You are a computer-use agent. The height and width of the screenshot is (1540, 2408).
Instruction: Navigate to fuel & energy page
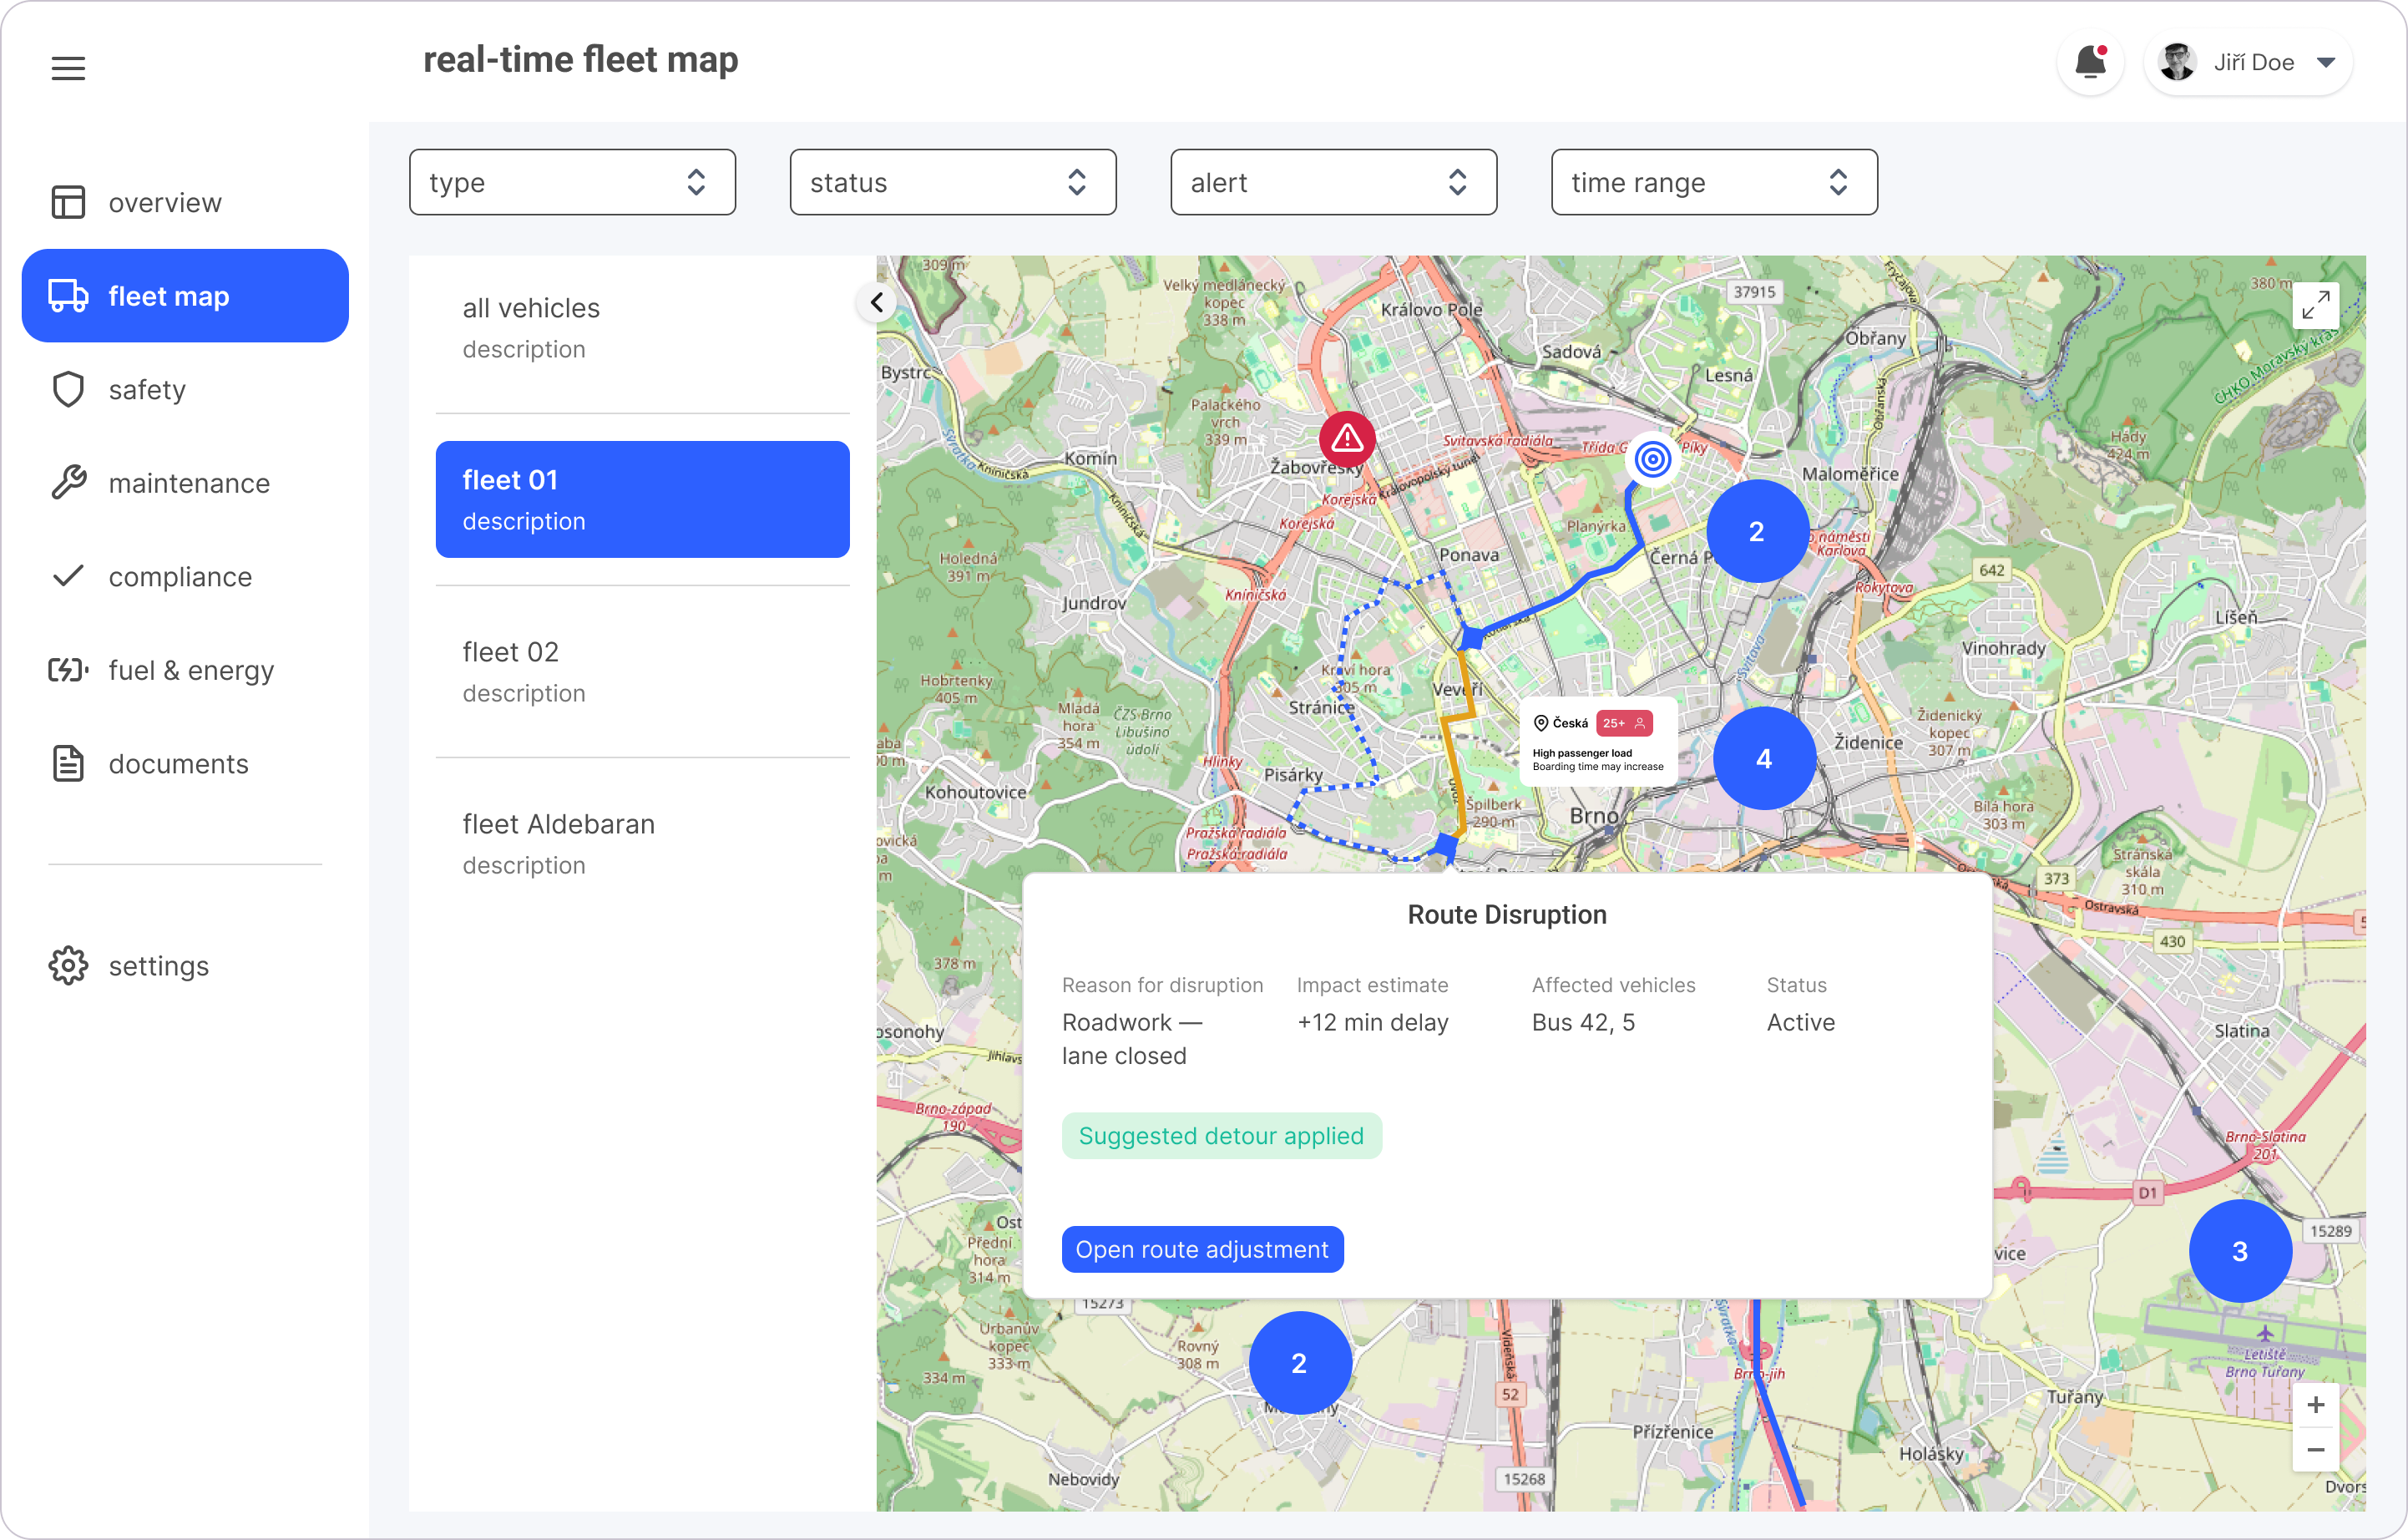pos(190,670)
